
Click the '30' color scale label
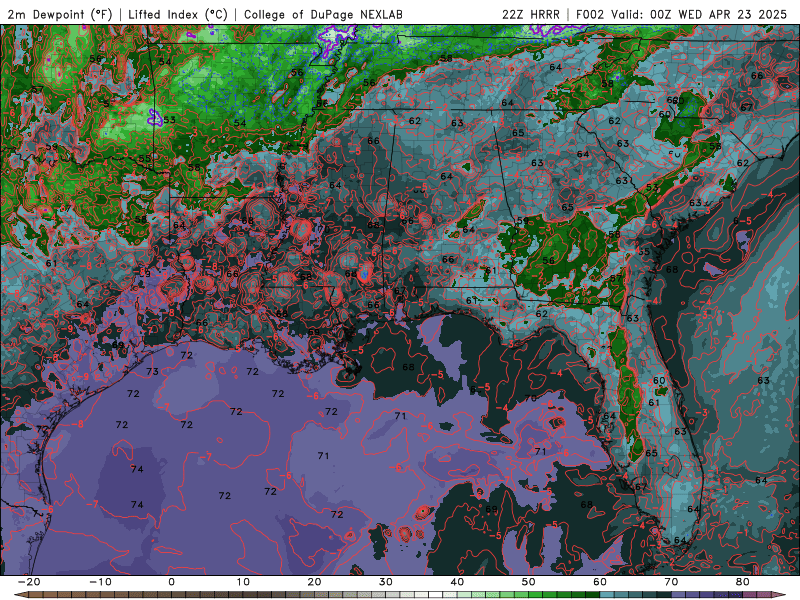[386, 582]
